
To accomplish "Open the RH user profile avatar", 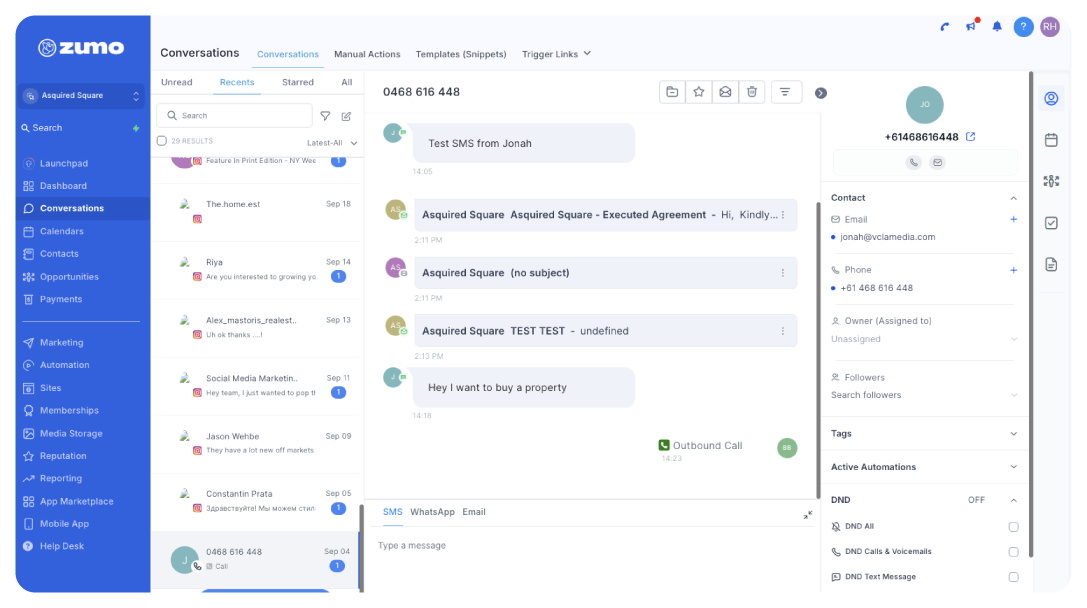I will click(x=1050, y=26).
